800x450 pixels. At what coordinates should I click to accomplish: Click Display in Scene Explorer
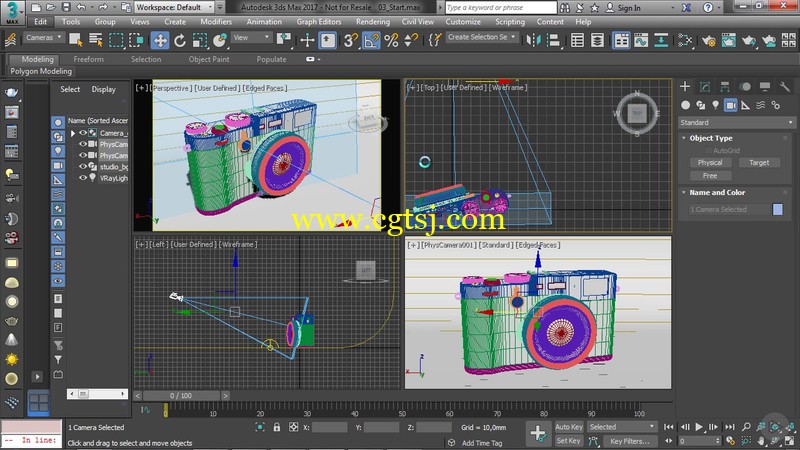click(x=104, y=89)
